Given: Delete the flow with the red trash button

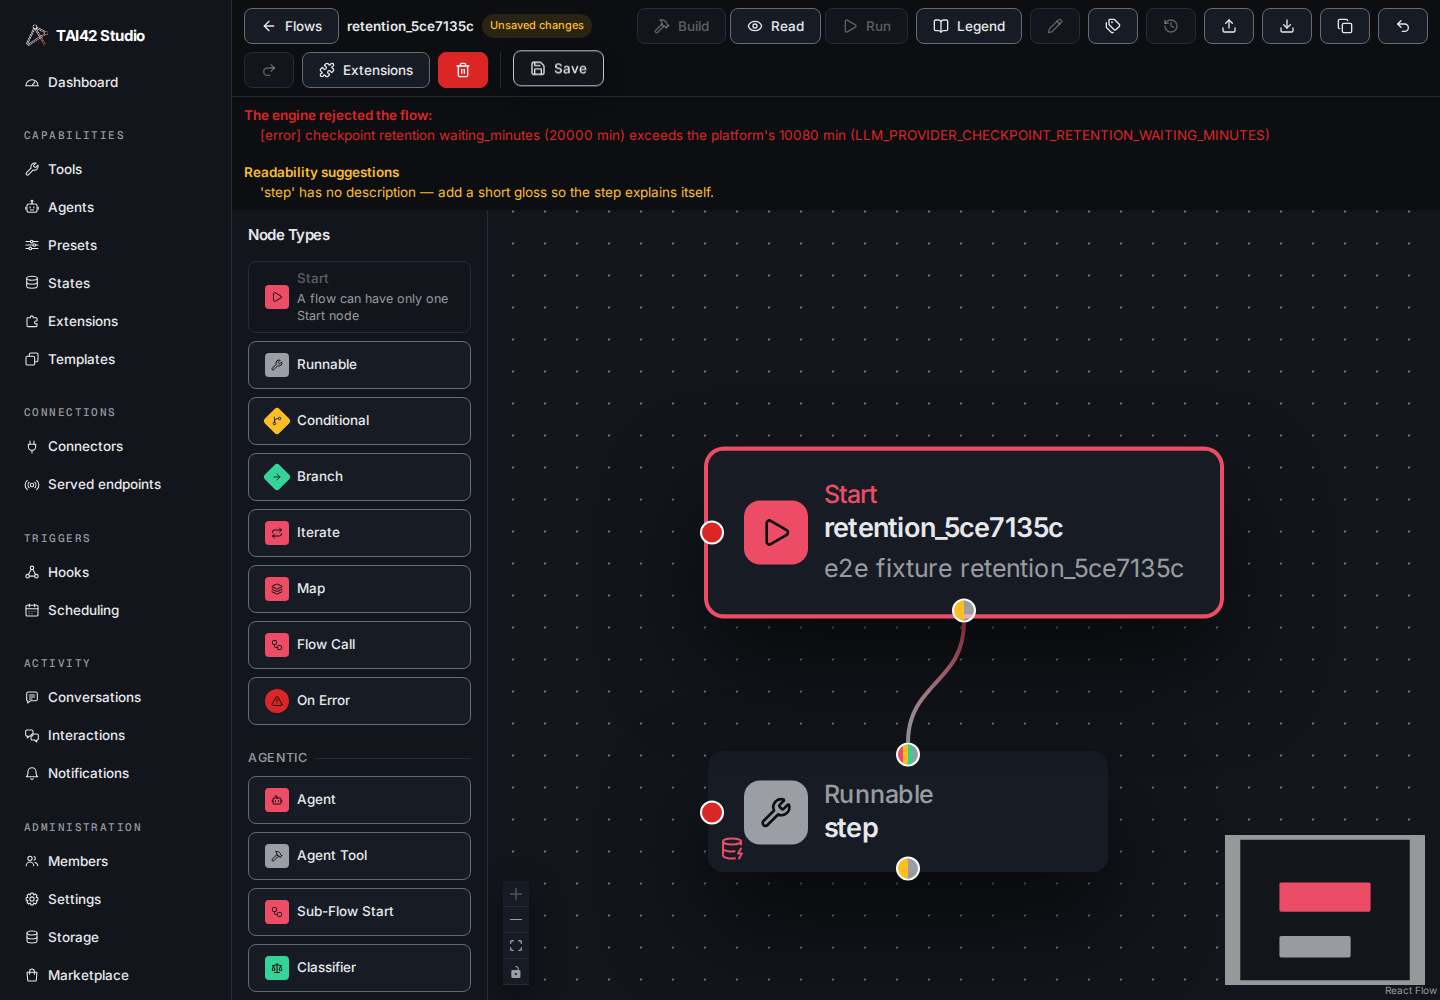Looking at the screenshot, I should (x=463, y=70).
